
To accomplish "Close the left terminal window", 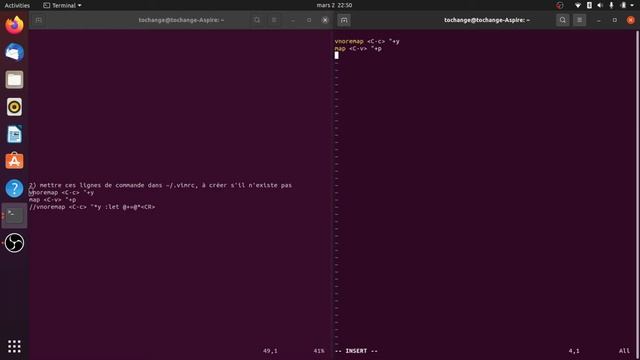I will pyautogui.click(x=325, y=20).
